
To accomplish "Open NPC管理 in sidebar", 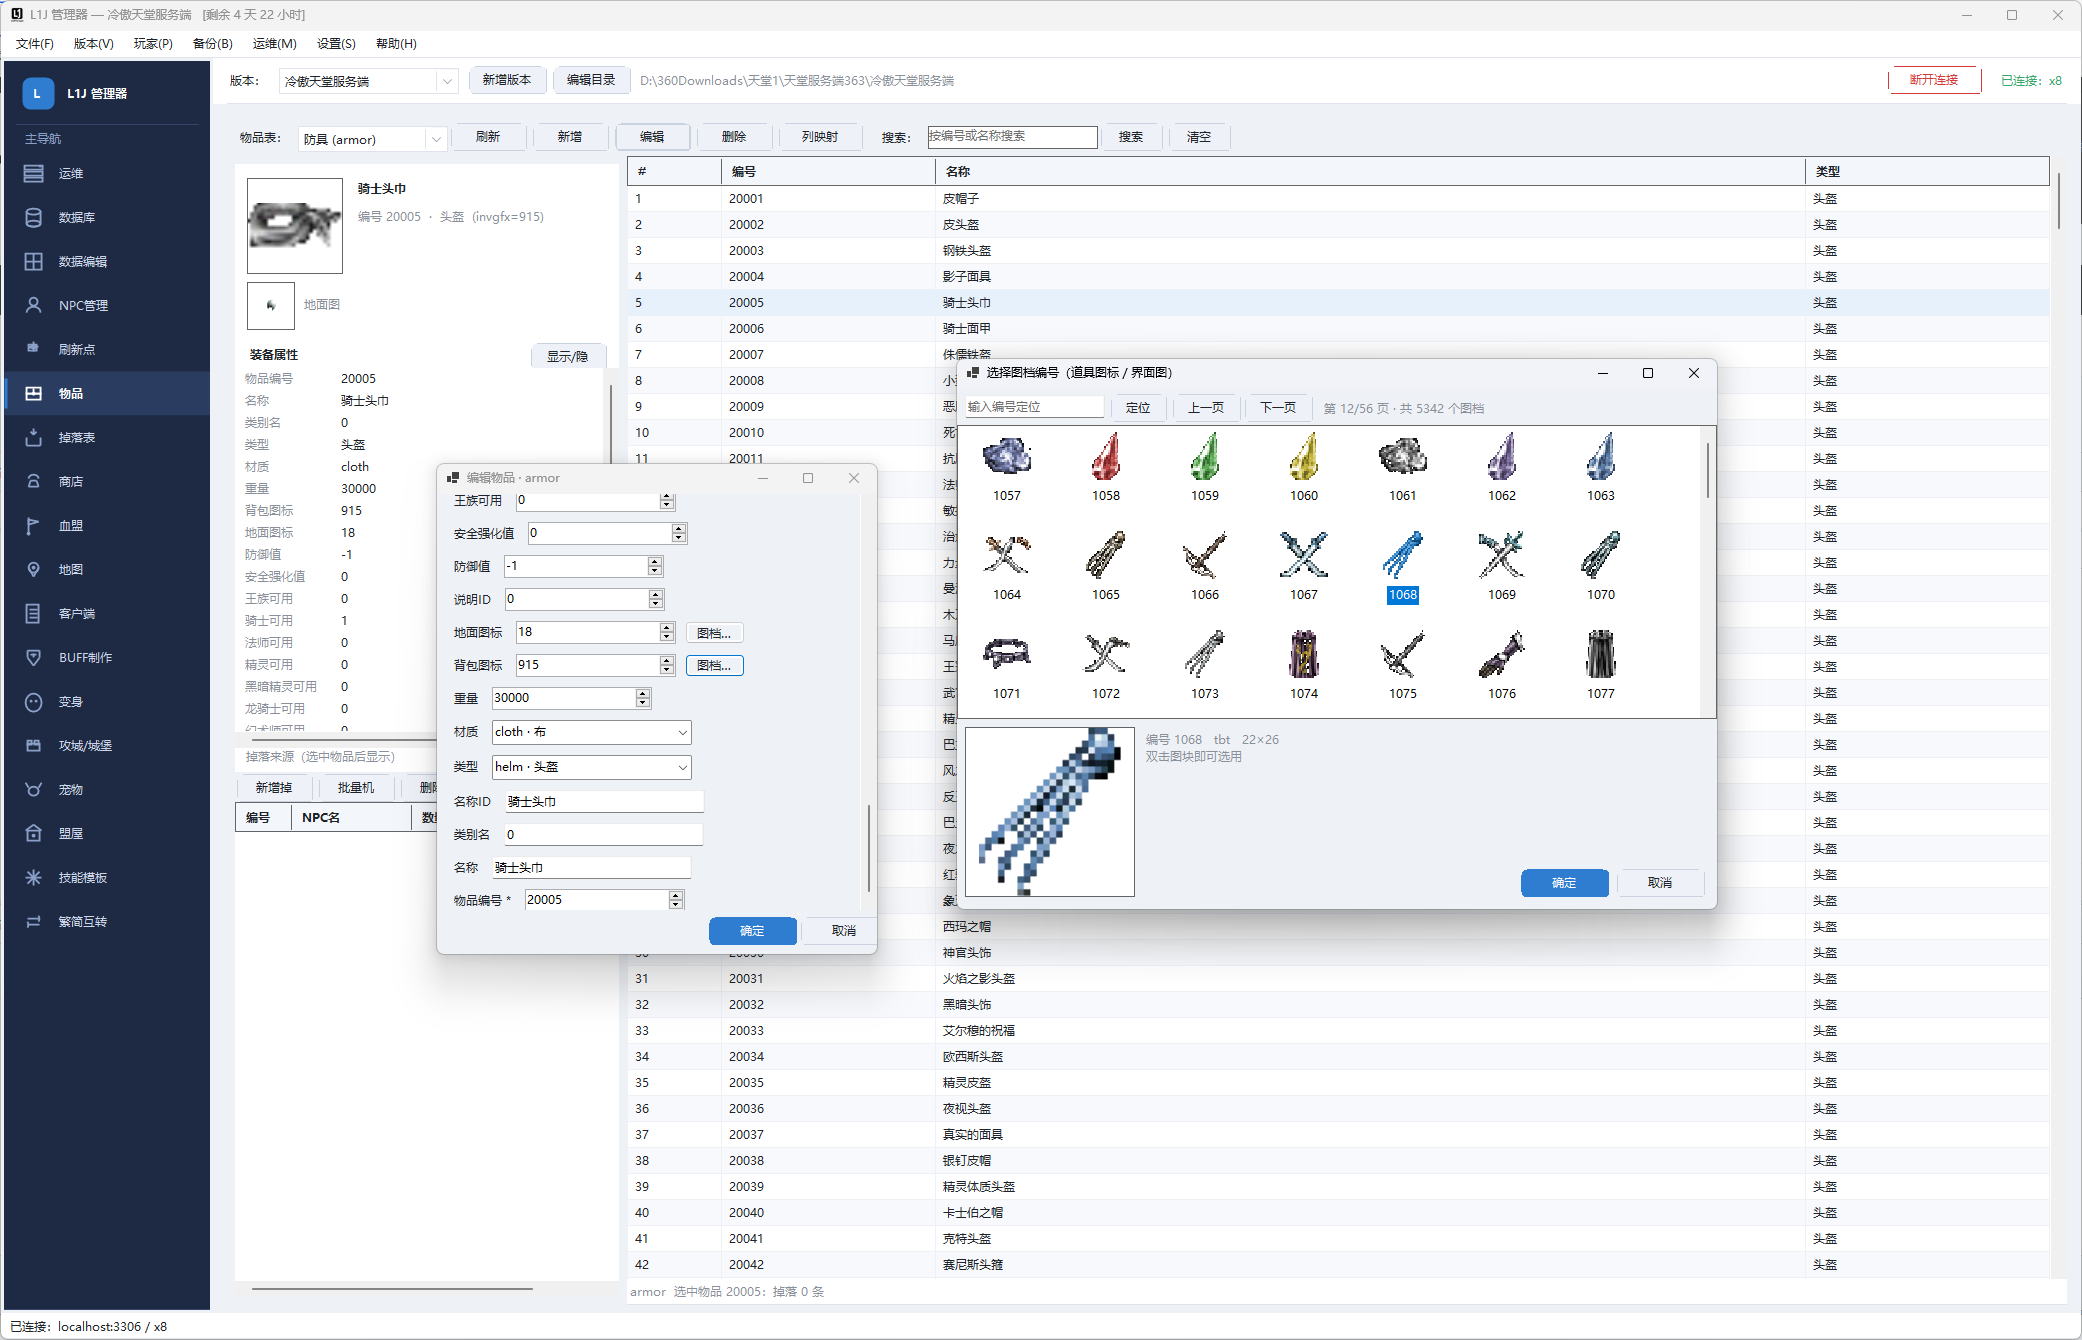I will click(107, 305).
